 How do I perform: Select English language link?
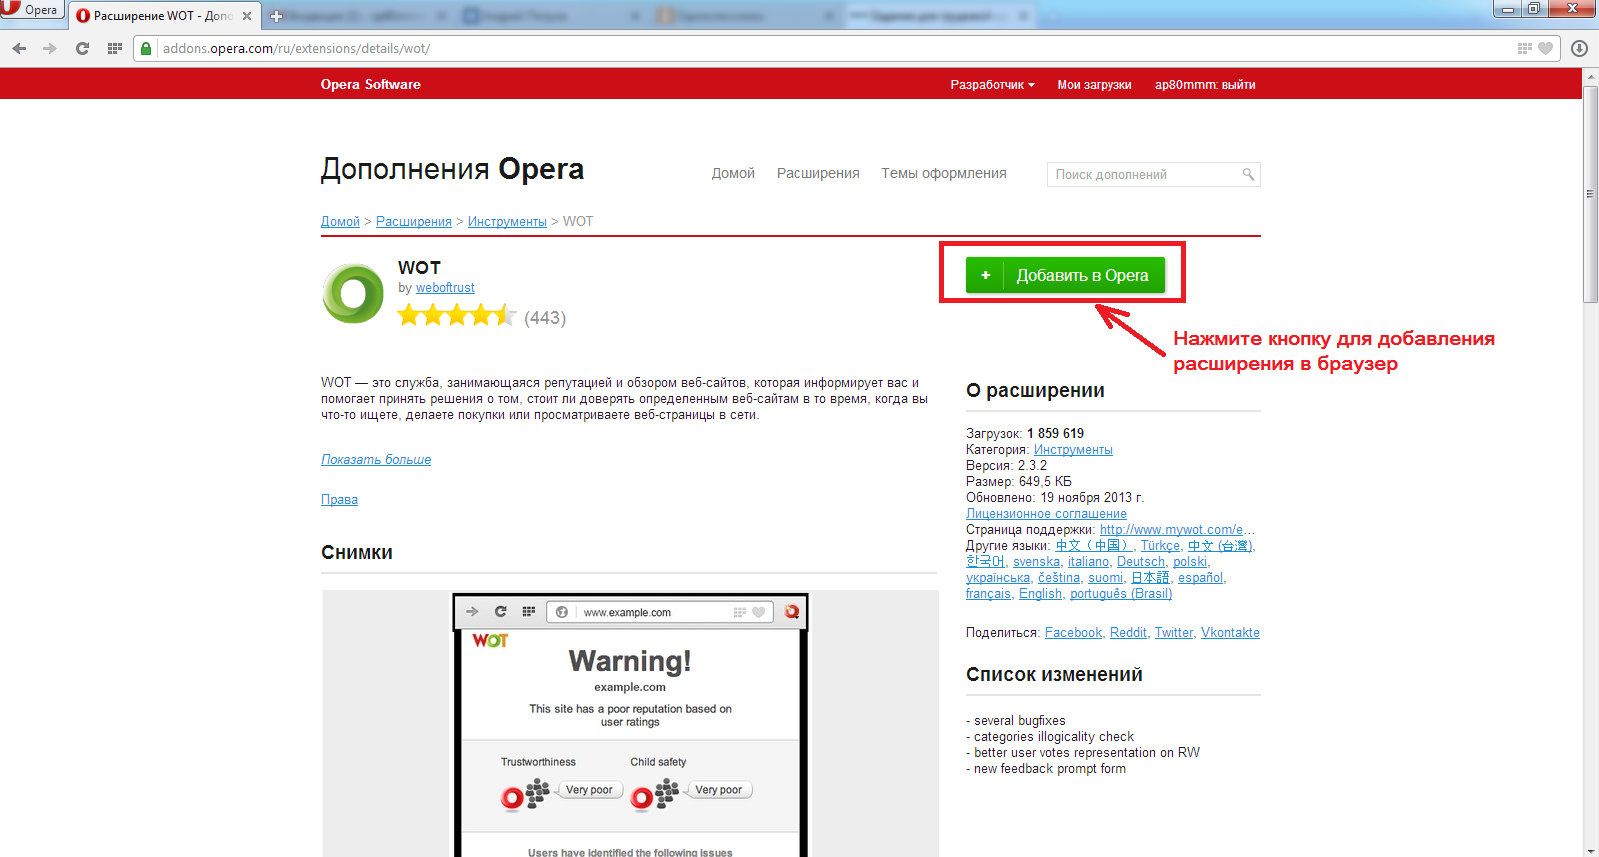(1040, 594)
